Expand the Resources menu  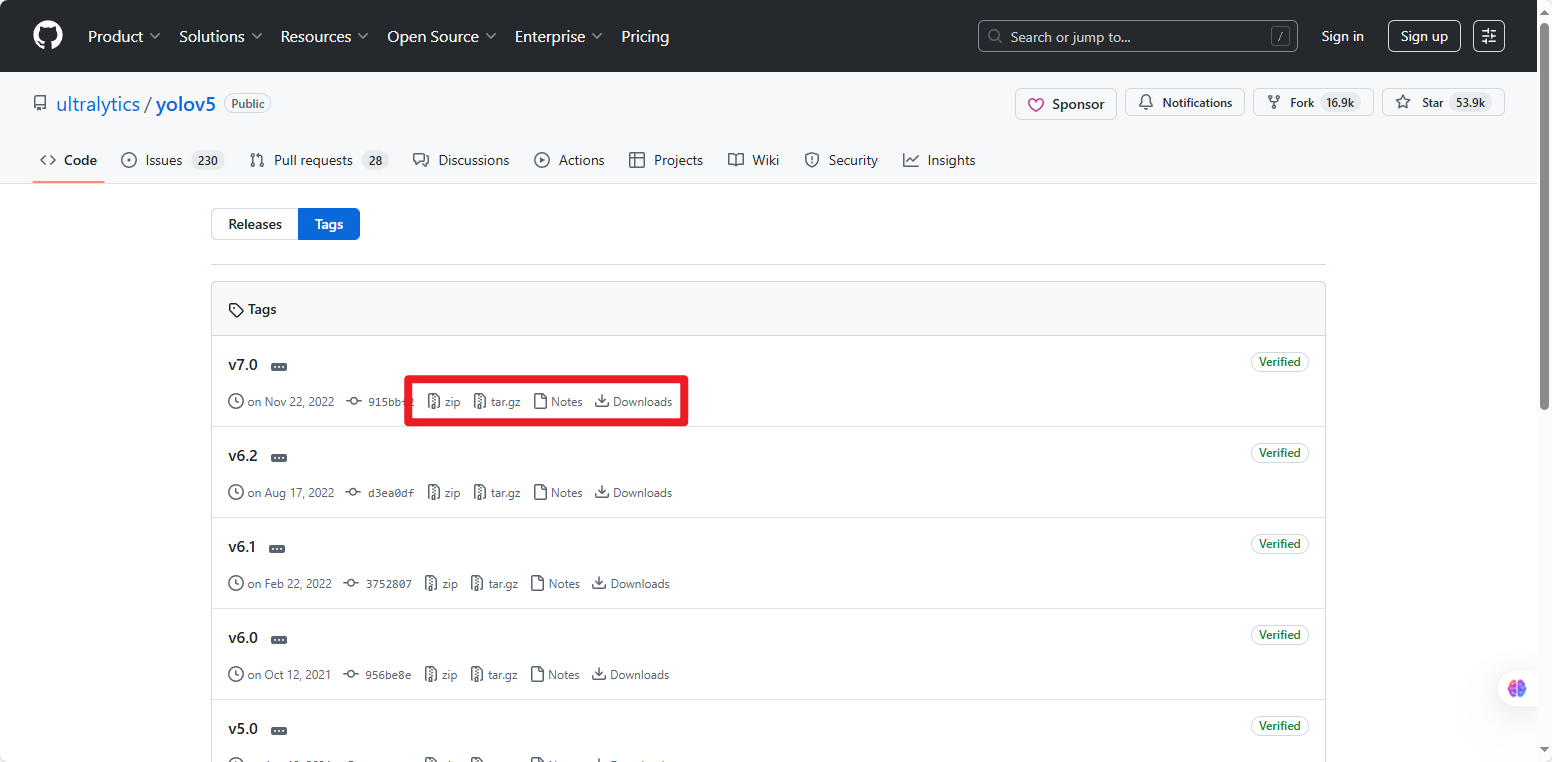pos(325,36)
